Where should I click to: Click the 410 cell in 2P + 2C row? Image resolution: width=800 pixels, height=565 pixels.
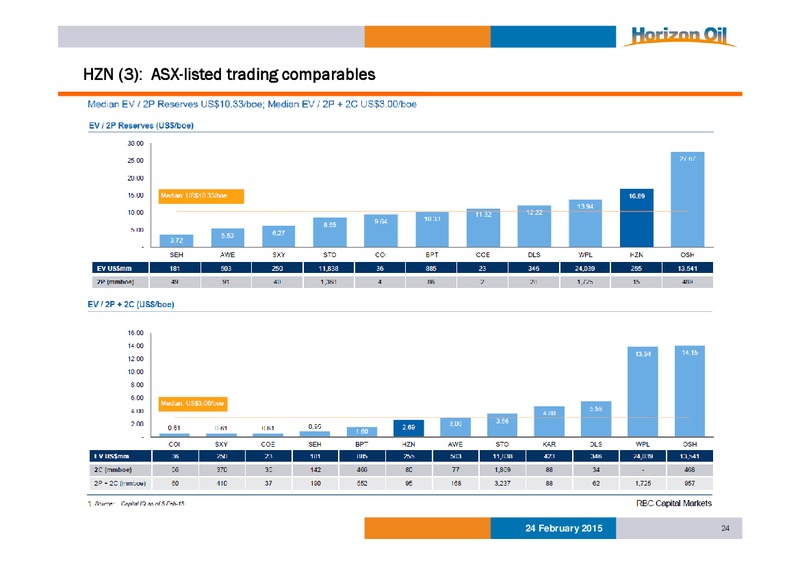coord(221,483)
